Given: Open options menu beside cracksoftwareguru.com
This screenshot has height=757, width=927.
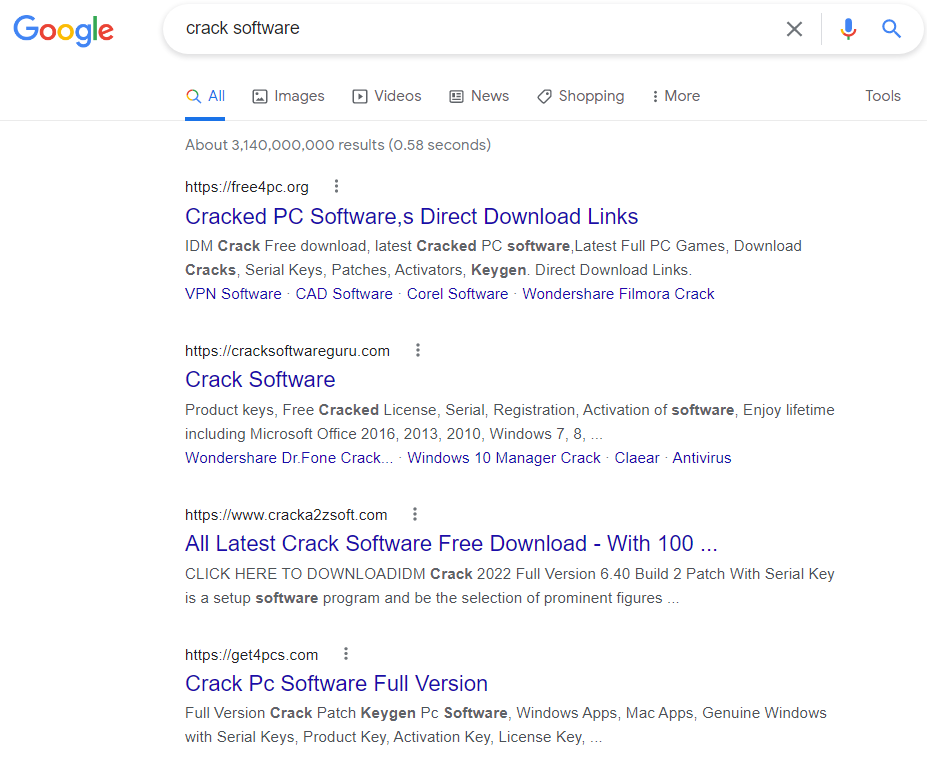Looking at the screenshot, I should pos(418,350).
